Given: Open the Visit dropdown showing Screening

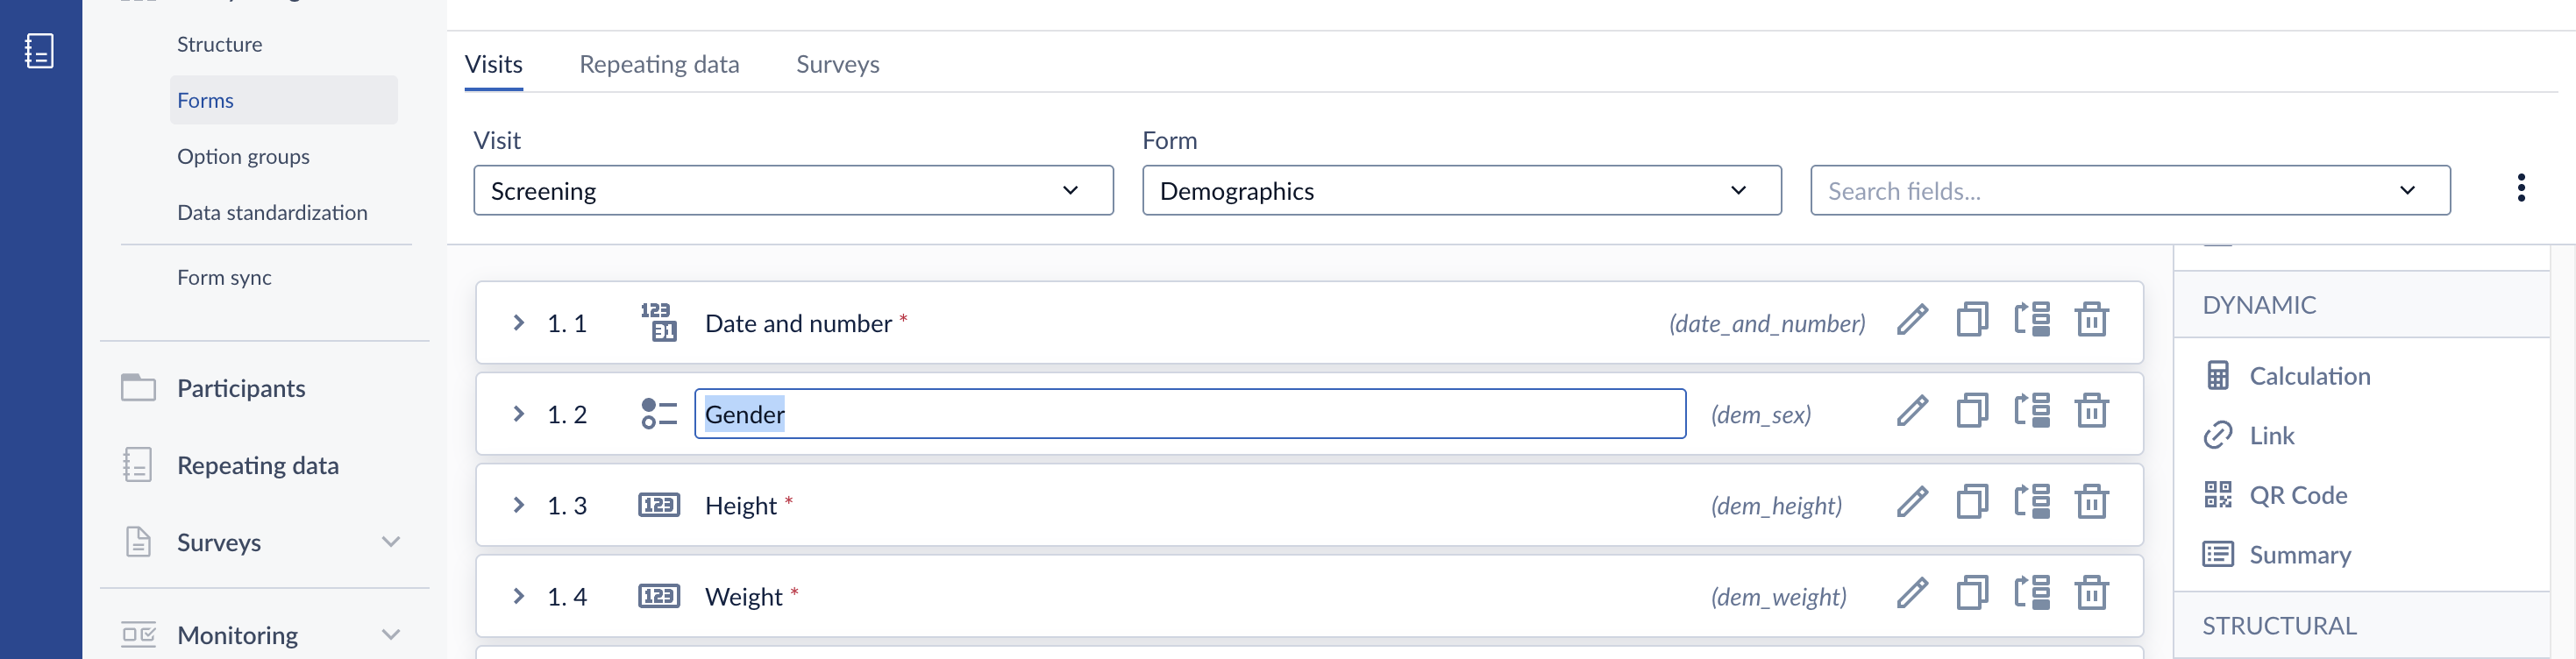Looking at the screenshot, I should [793, 190].
